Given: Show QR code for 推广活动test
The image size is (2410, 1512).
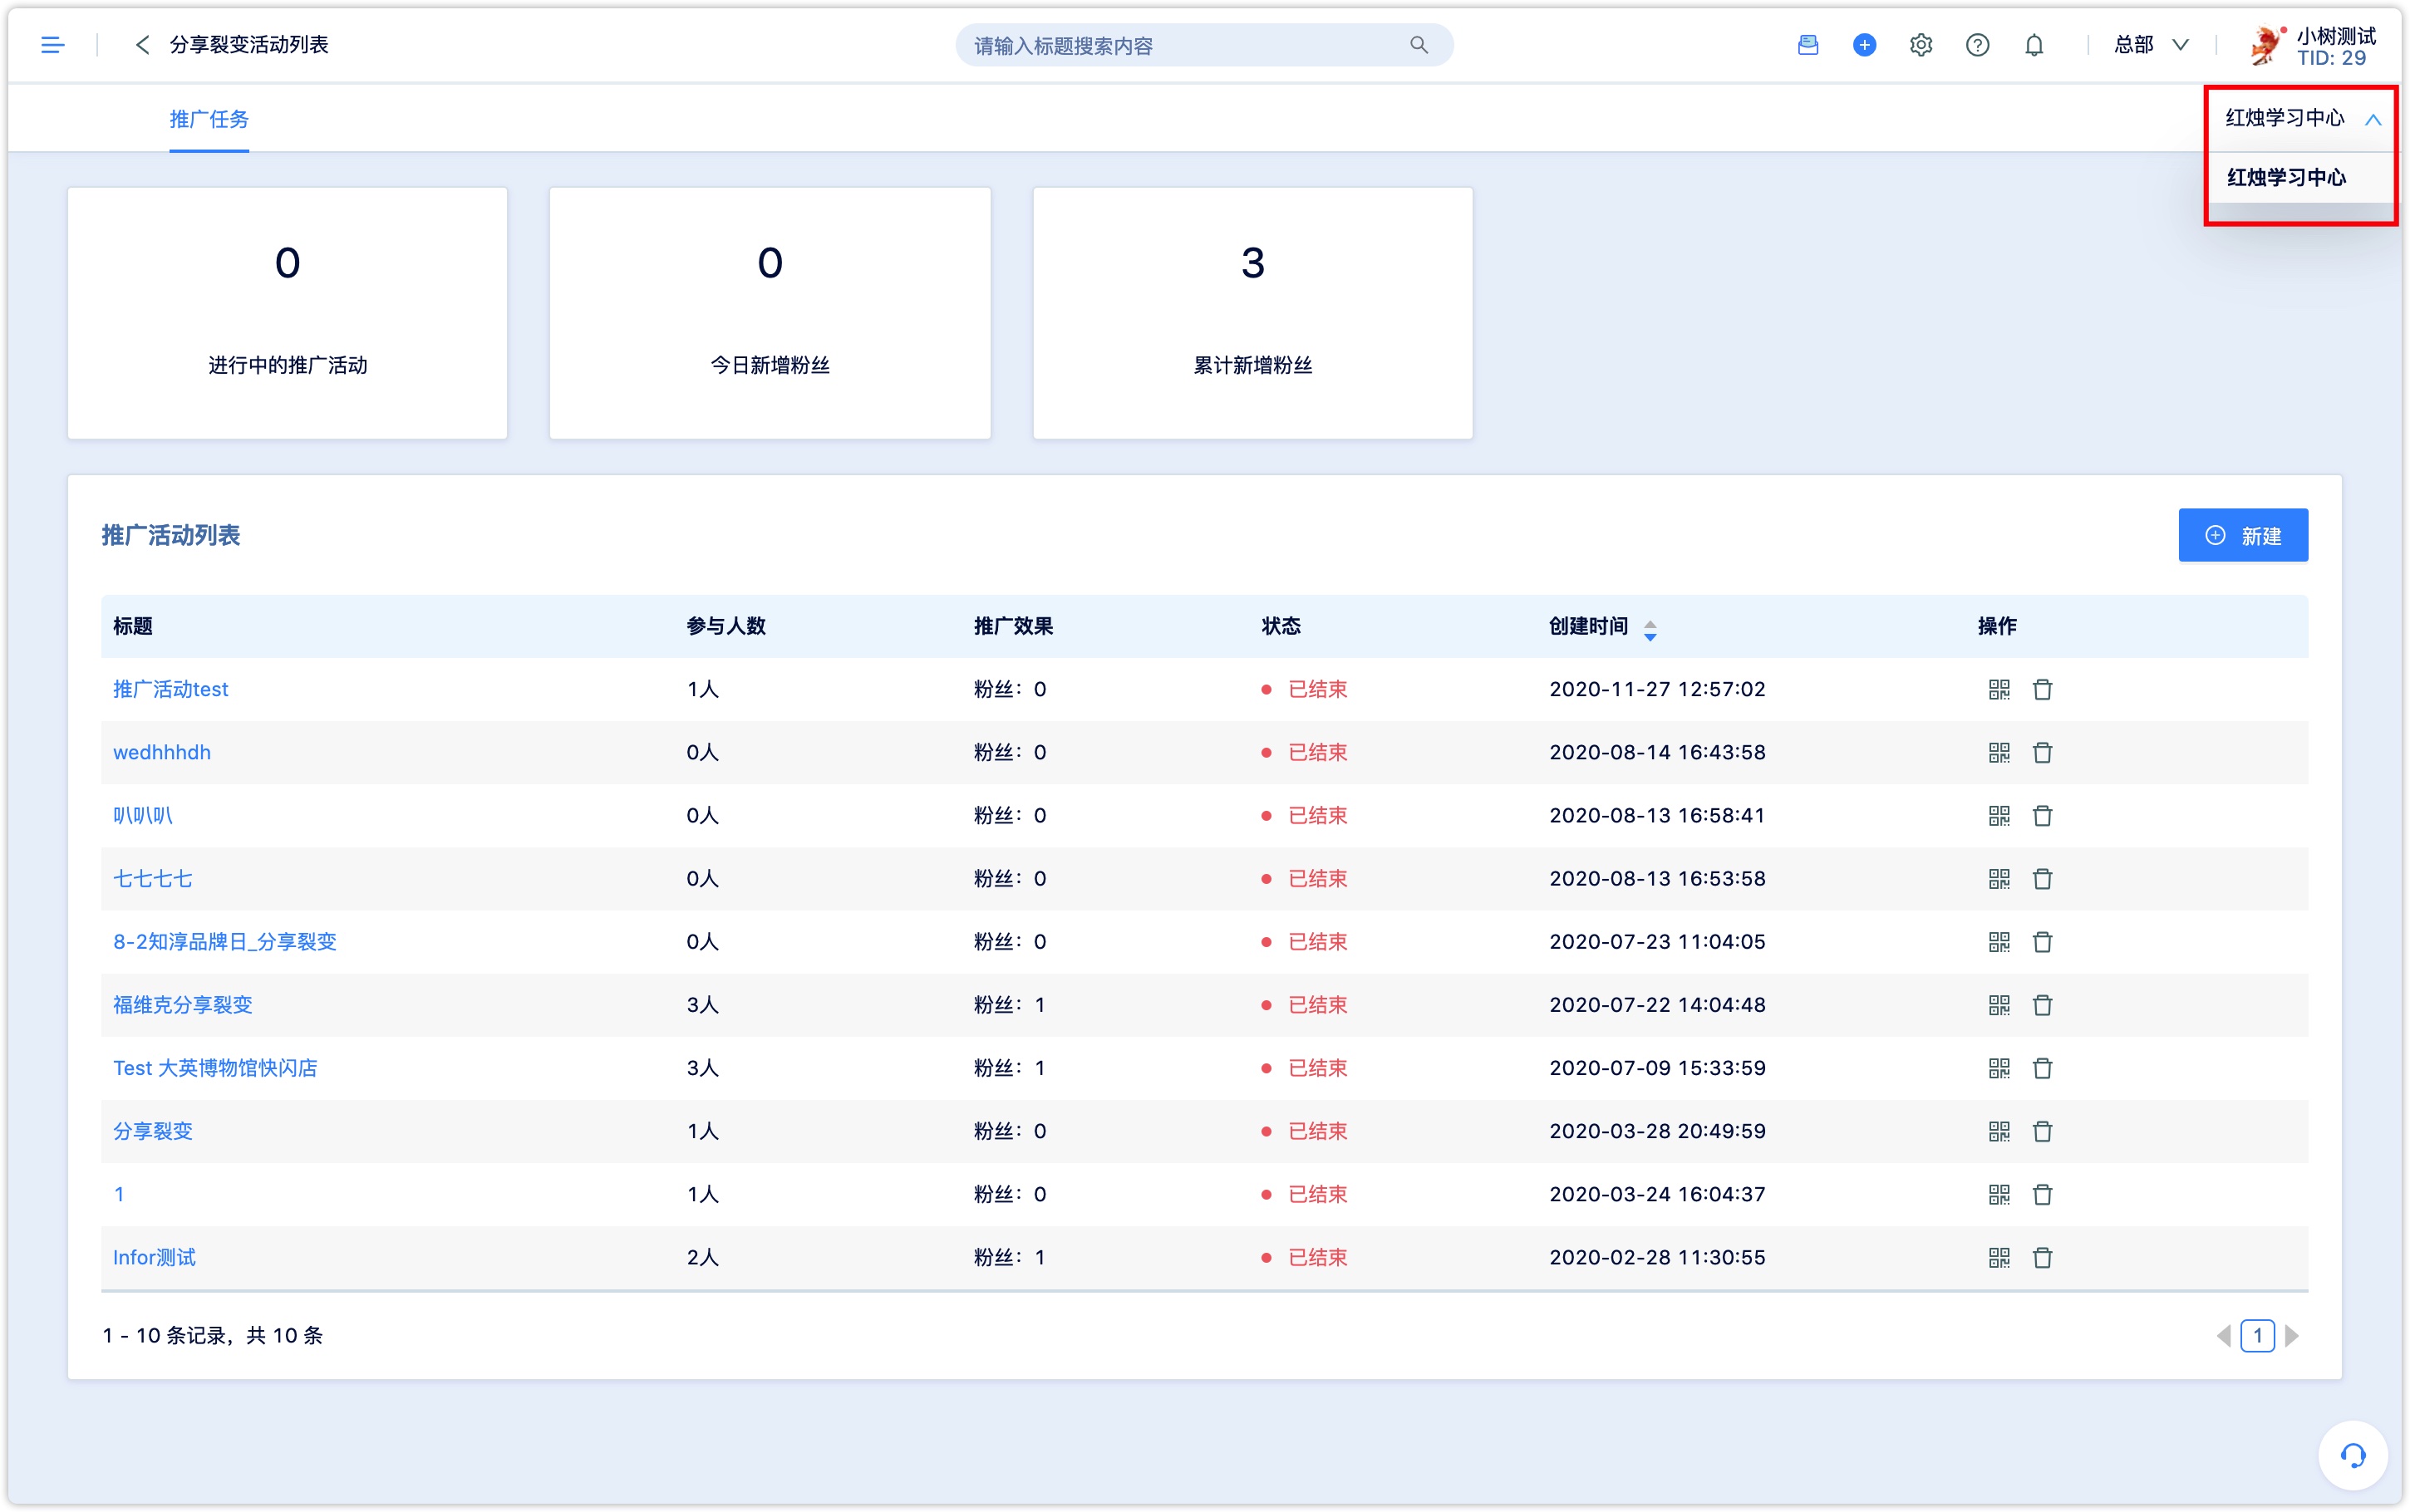Looking at the screenshot, I should point(1998,689).
